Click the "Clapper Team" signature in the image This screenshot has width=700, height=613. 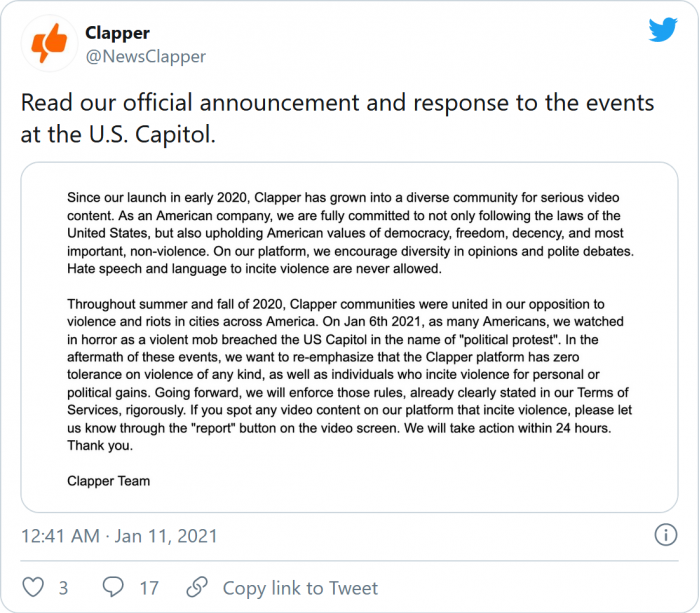click(108, 481)
